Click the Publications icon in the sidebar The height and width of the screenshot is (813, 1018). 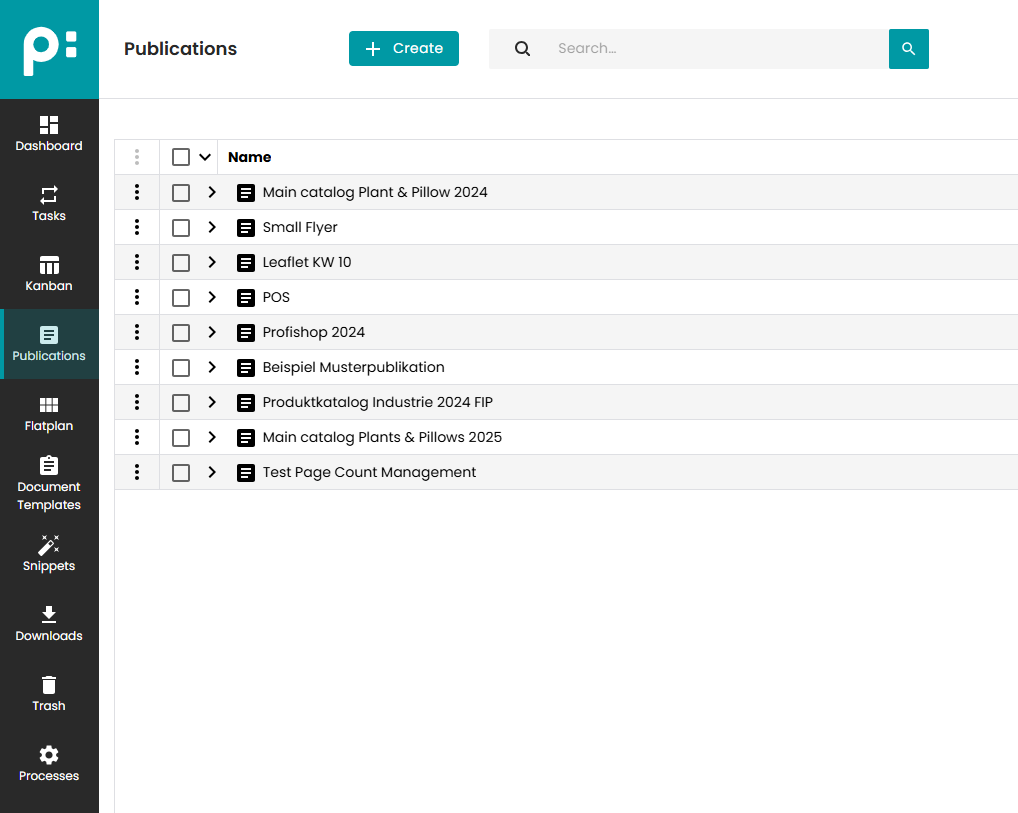point(49,343)
